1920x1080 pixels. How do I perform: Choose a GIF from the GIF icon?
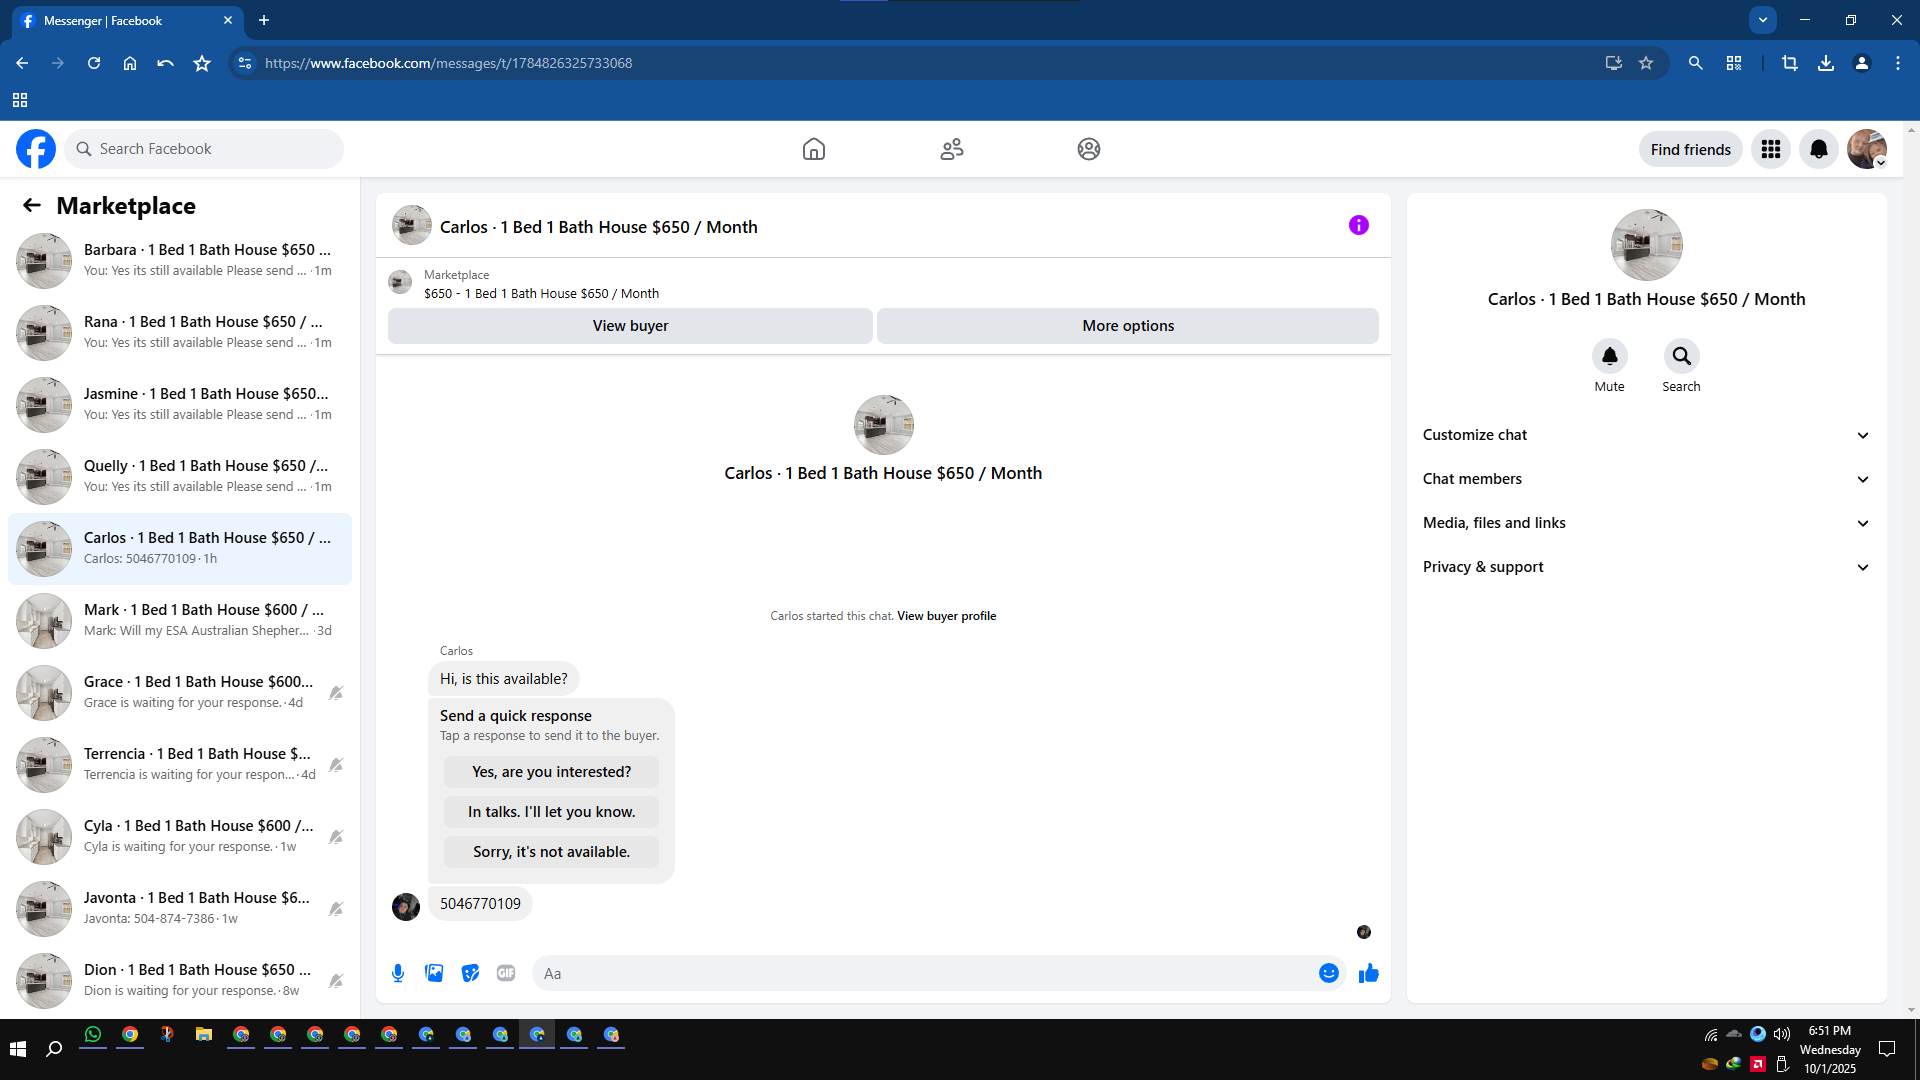pyautogui.click(x=506, y=973)
